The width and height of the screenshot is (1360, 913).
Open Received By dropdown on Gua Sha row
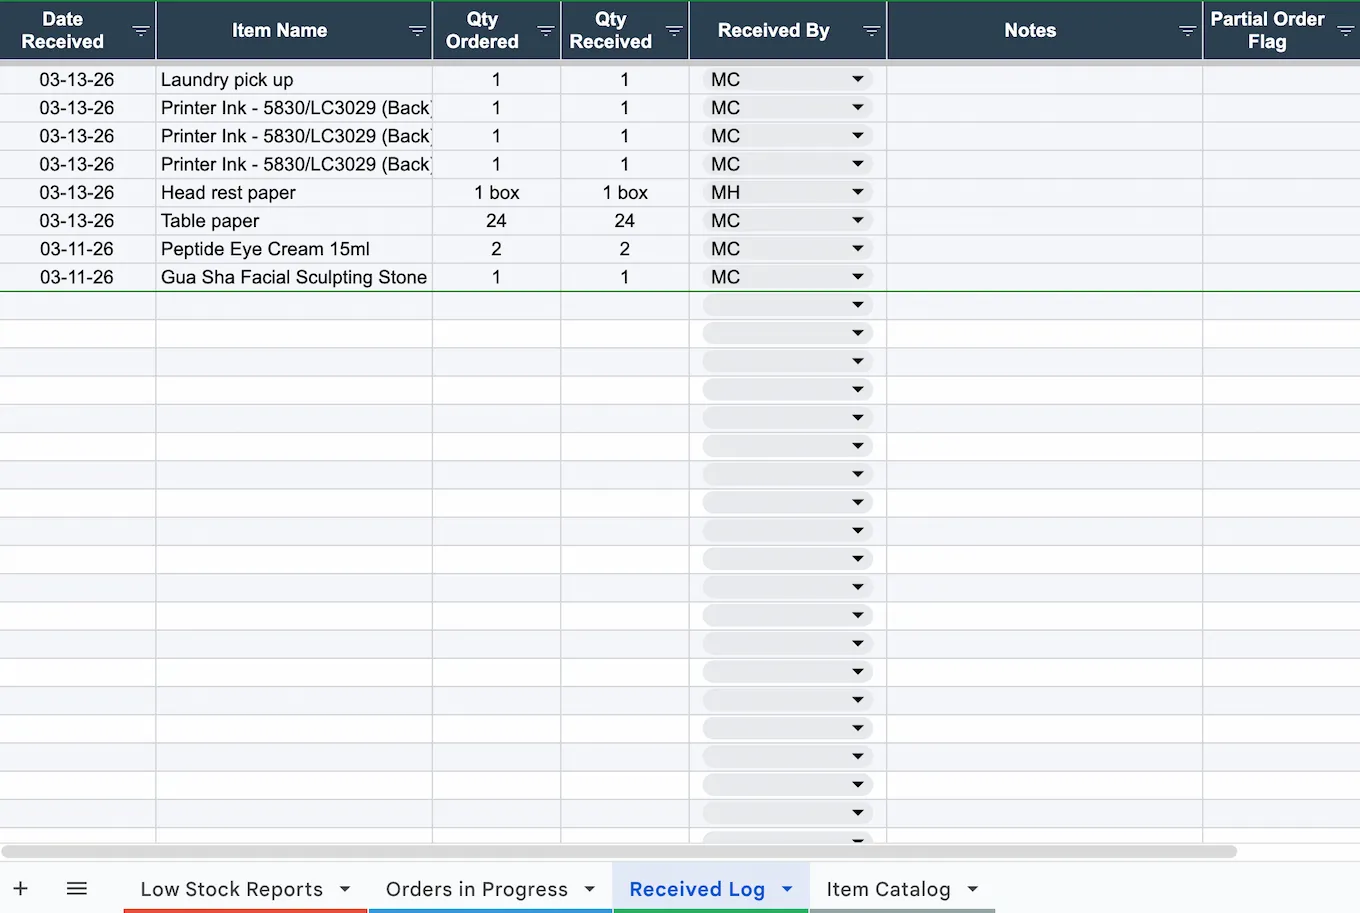click(x=857, y=276)
